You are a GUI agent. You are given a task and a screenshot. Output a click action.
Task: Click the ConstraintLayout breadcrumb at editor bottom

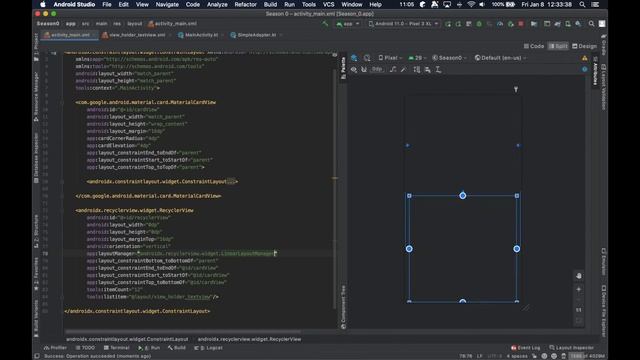[x=127, y=339]
